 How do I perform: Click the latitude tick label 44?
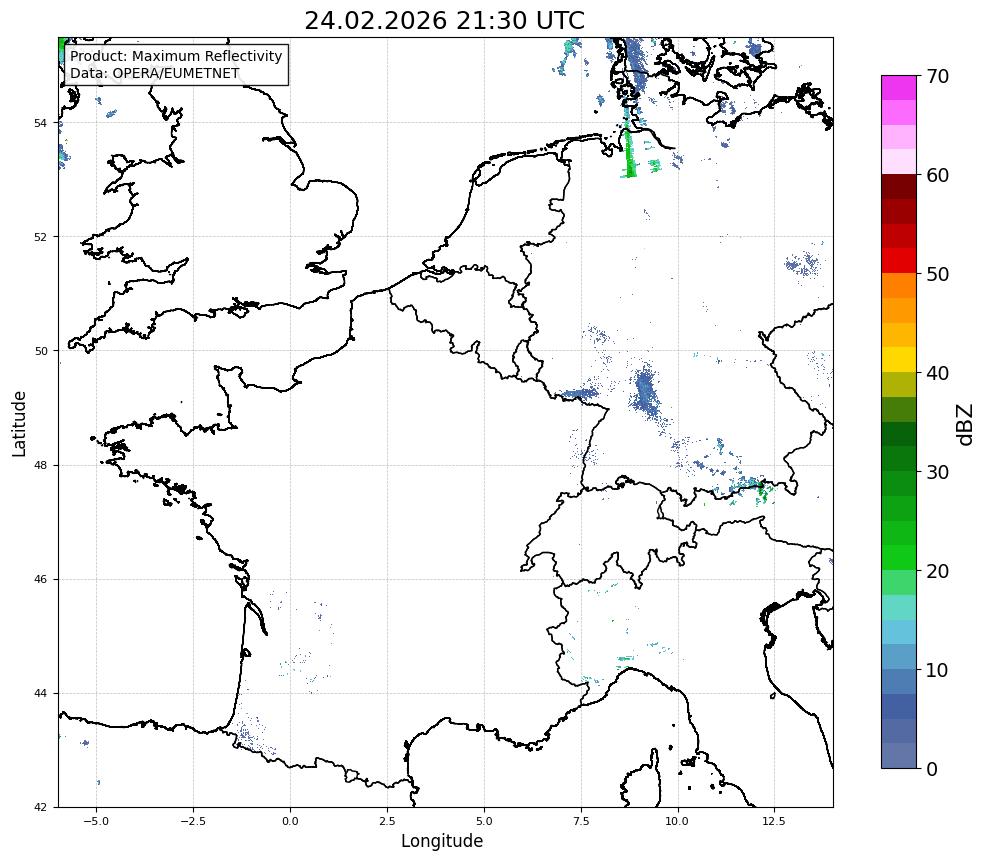click(x=40, y=694)
